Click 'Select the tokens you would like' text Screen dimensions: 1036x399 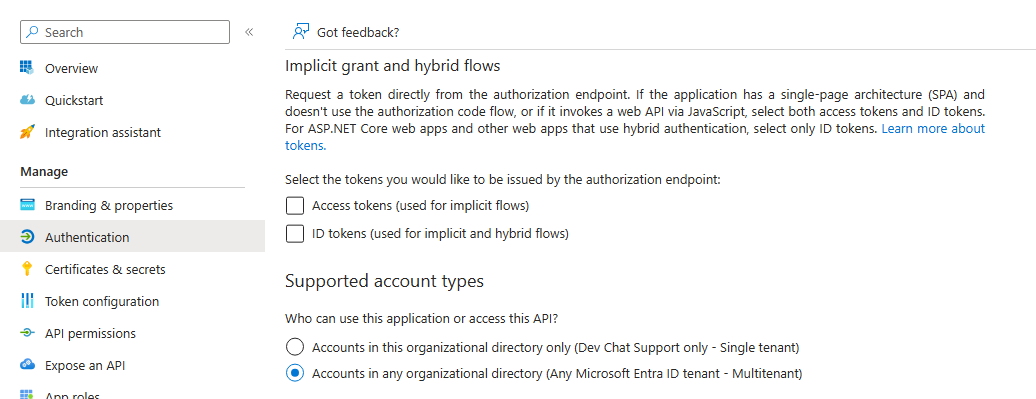tap(503, 179)
